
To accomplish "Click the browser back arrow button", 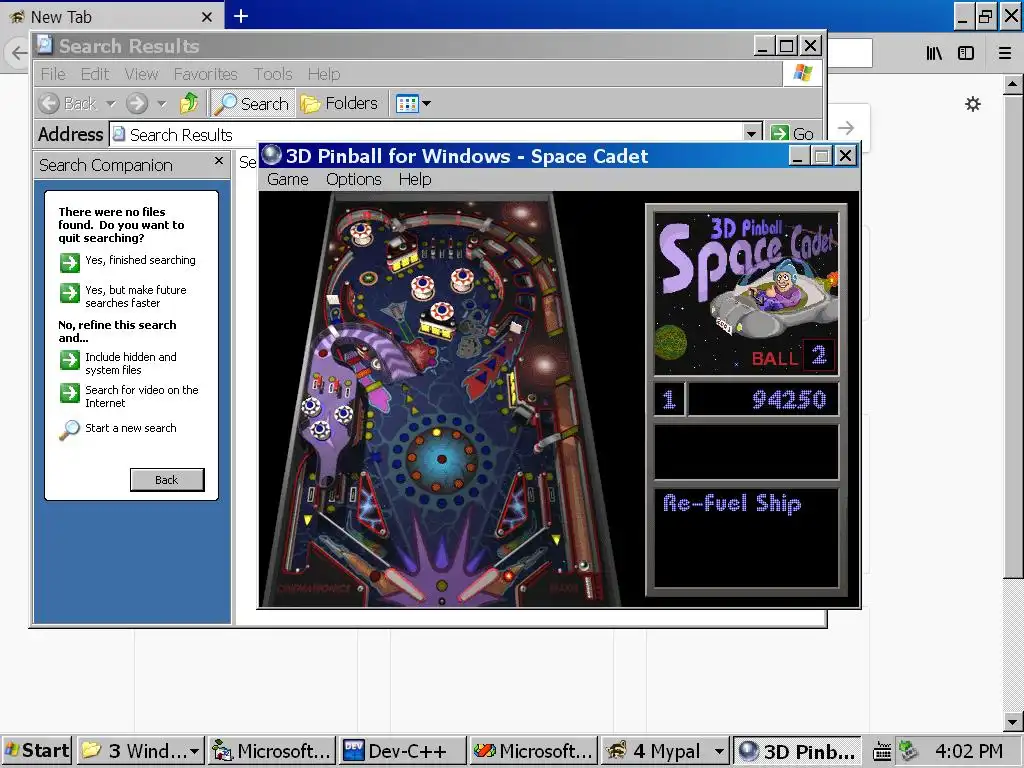I will 18,53.
